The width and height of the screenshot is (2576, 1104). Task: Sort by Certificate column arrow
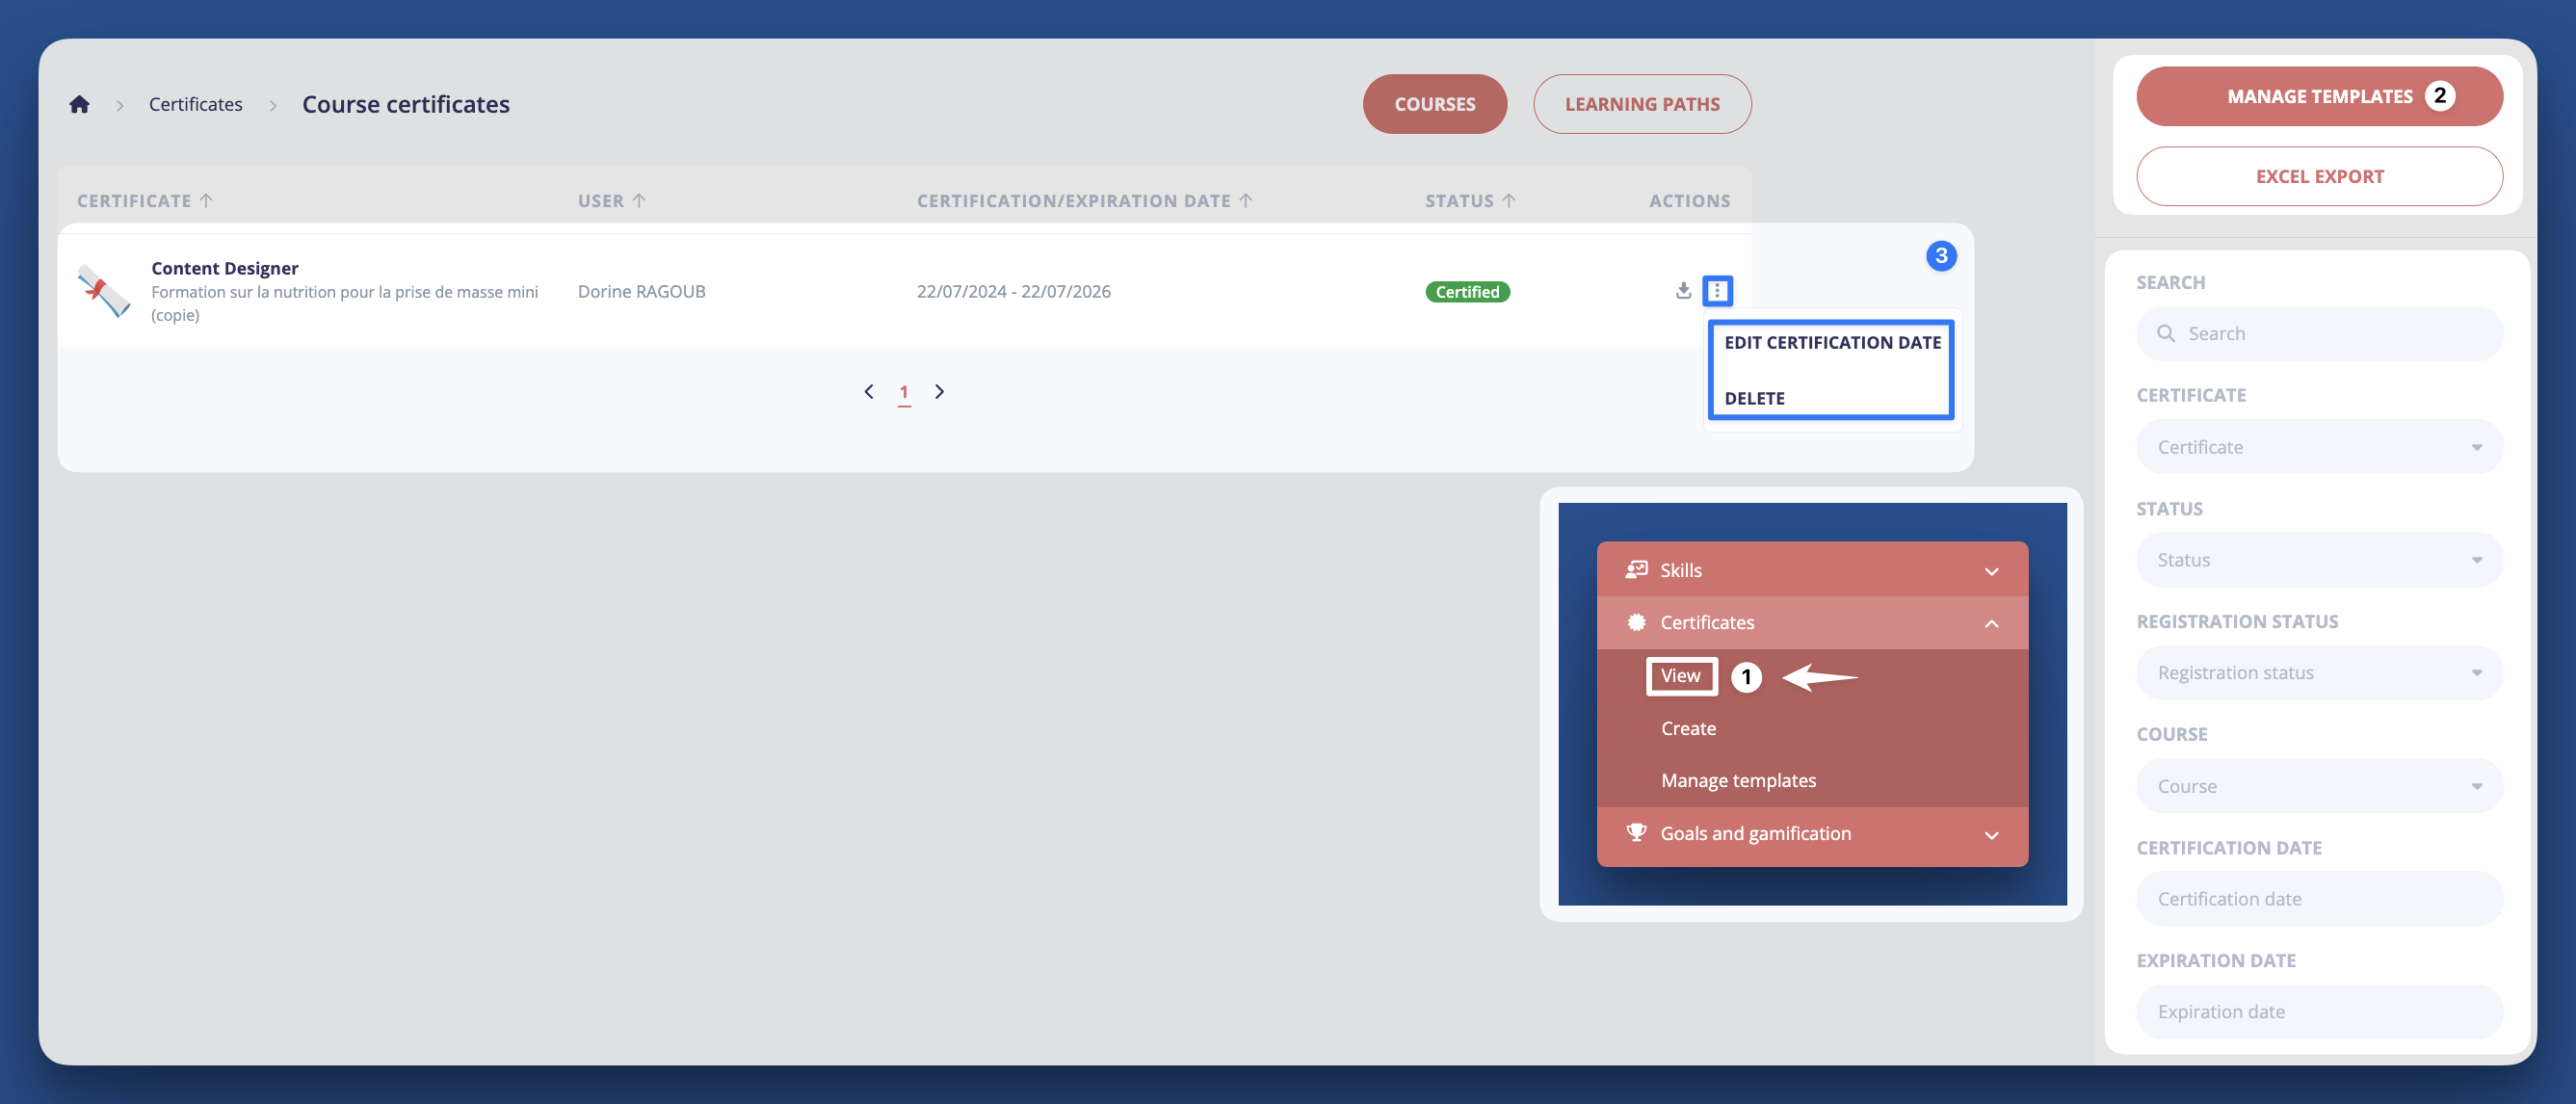[206, 200]
